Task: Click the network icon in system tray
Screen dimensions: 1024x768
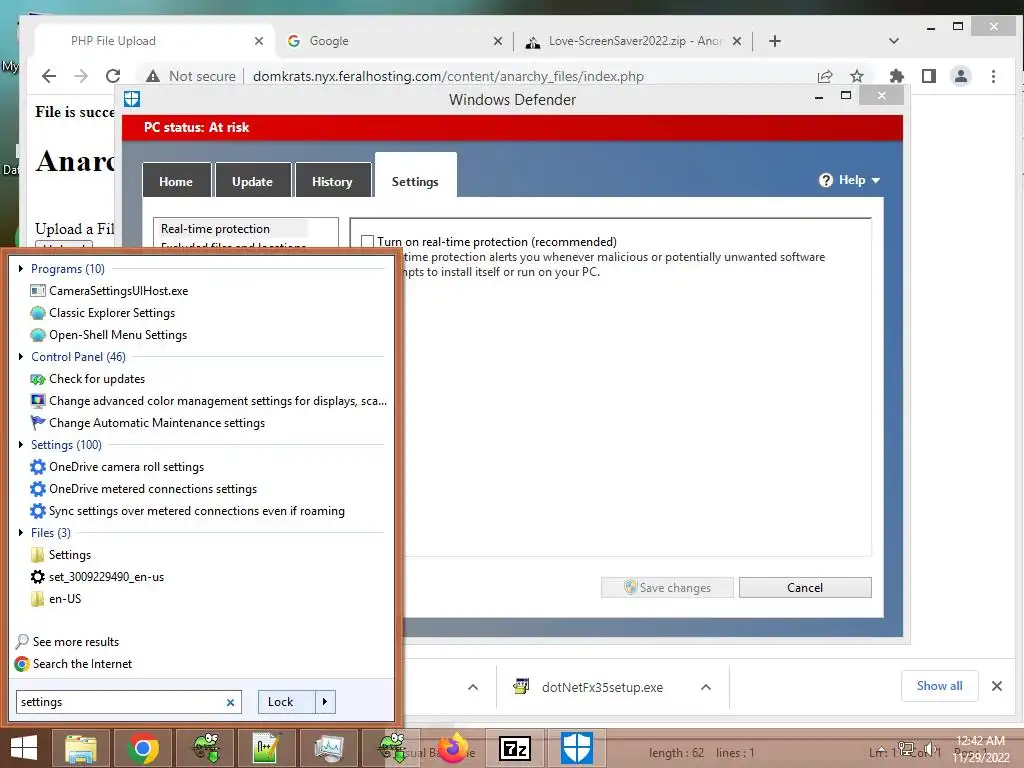Action: point(906,750)
